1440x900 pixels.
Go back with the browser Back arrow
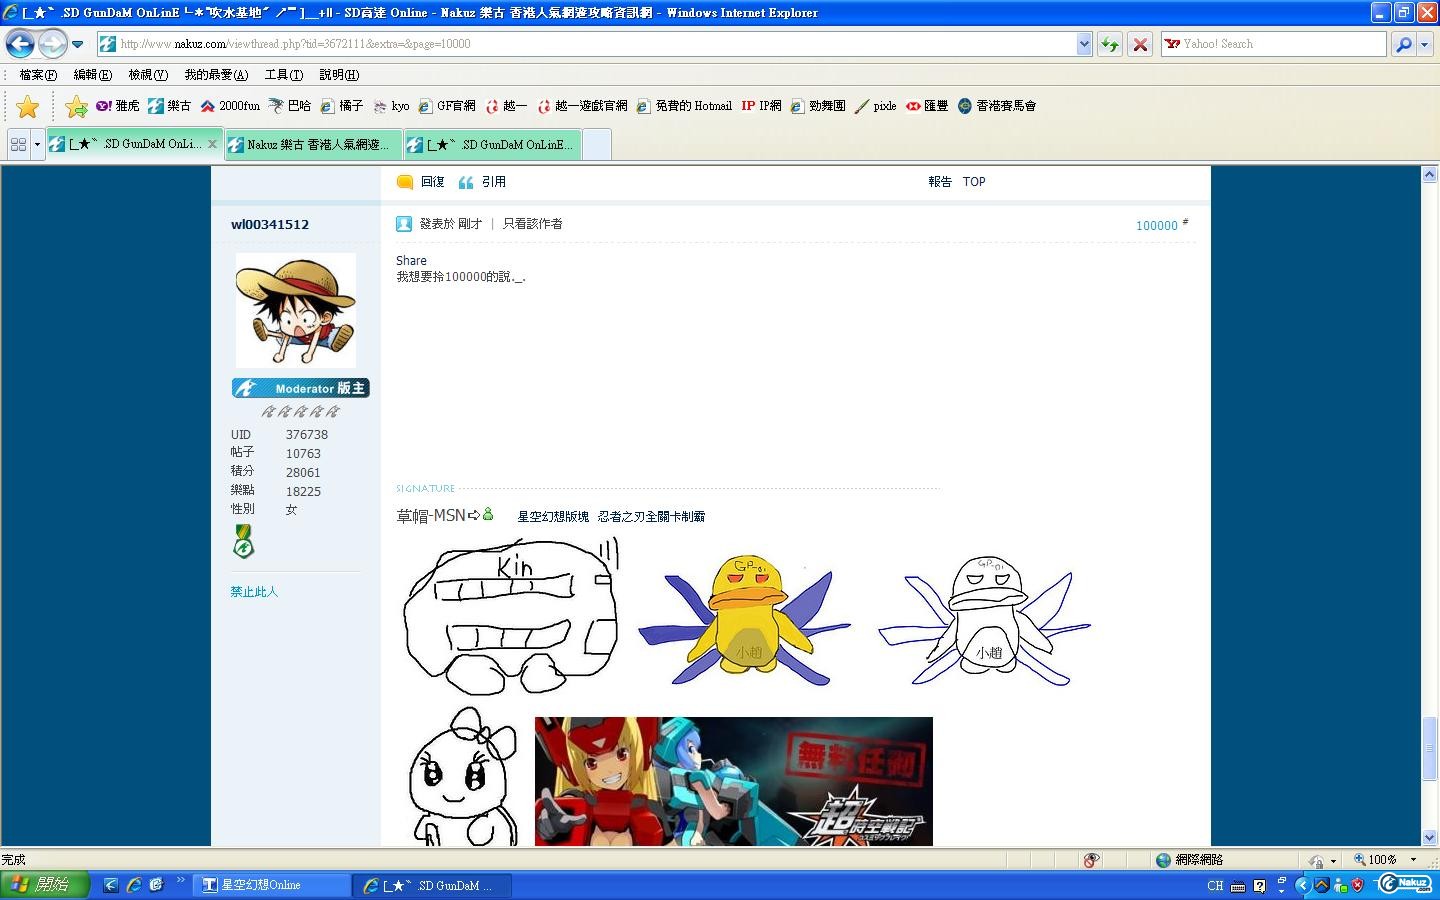tap(20, 44)
